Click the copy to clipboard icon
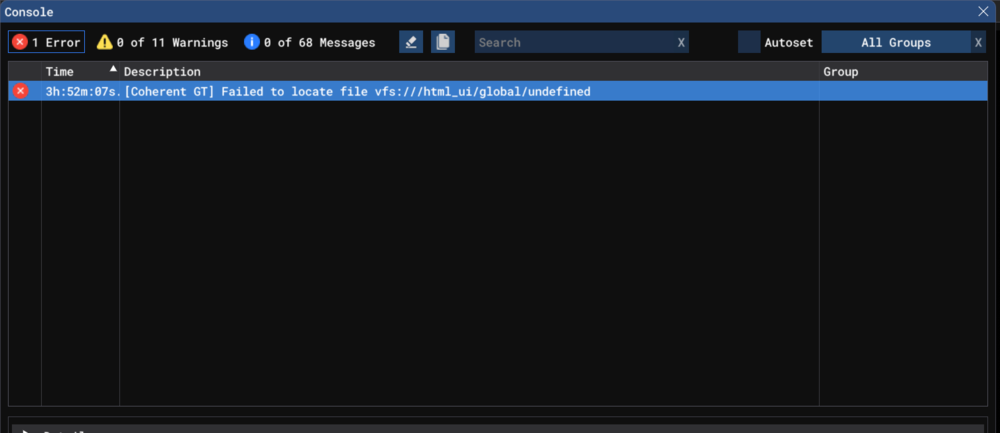This screenshot has width=1000, height=433. [x=442, y=42]
